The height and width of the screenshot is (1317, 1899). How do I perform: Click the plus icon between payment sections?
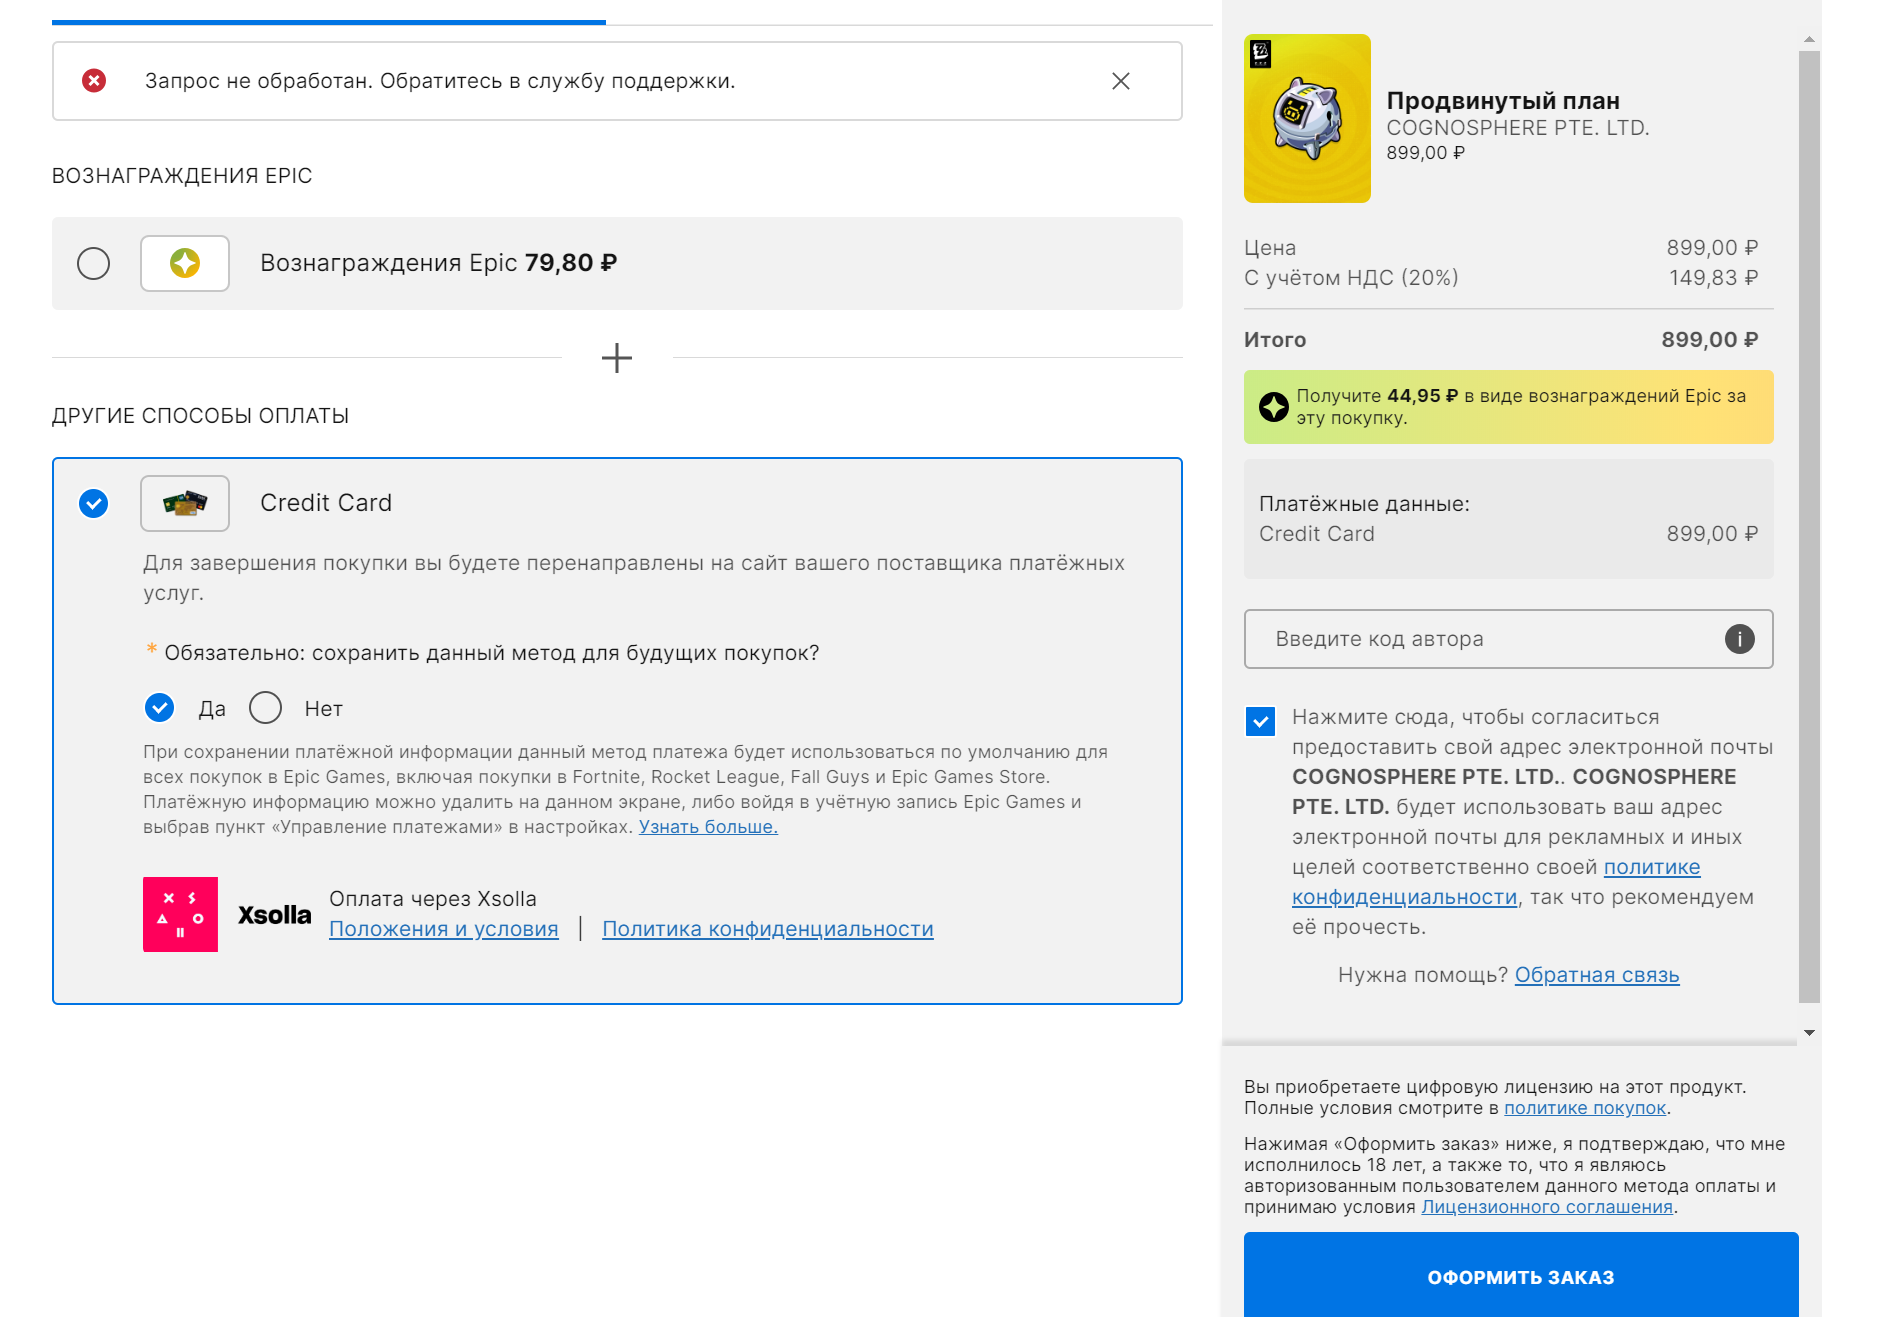[617, 358]
